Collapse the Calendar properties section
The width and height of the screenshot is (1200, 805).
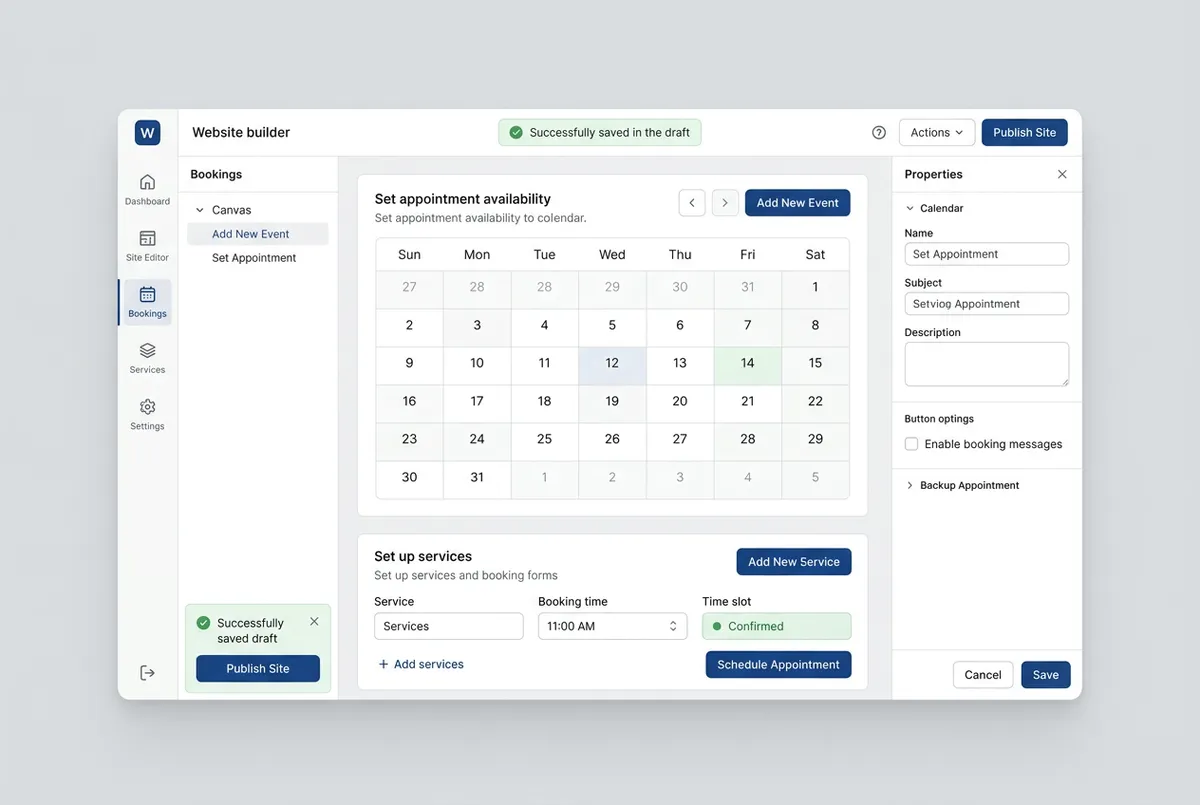[x=909, y=208]
